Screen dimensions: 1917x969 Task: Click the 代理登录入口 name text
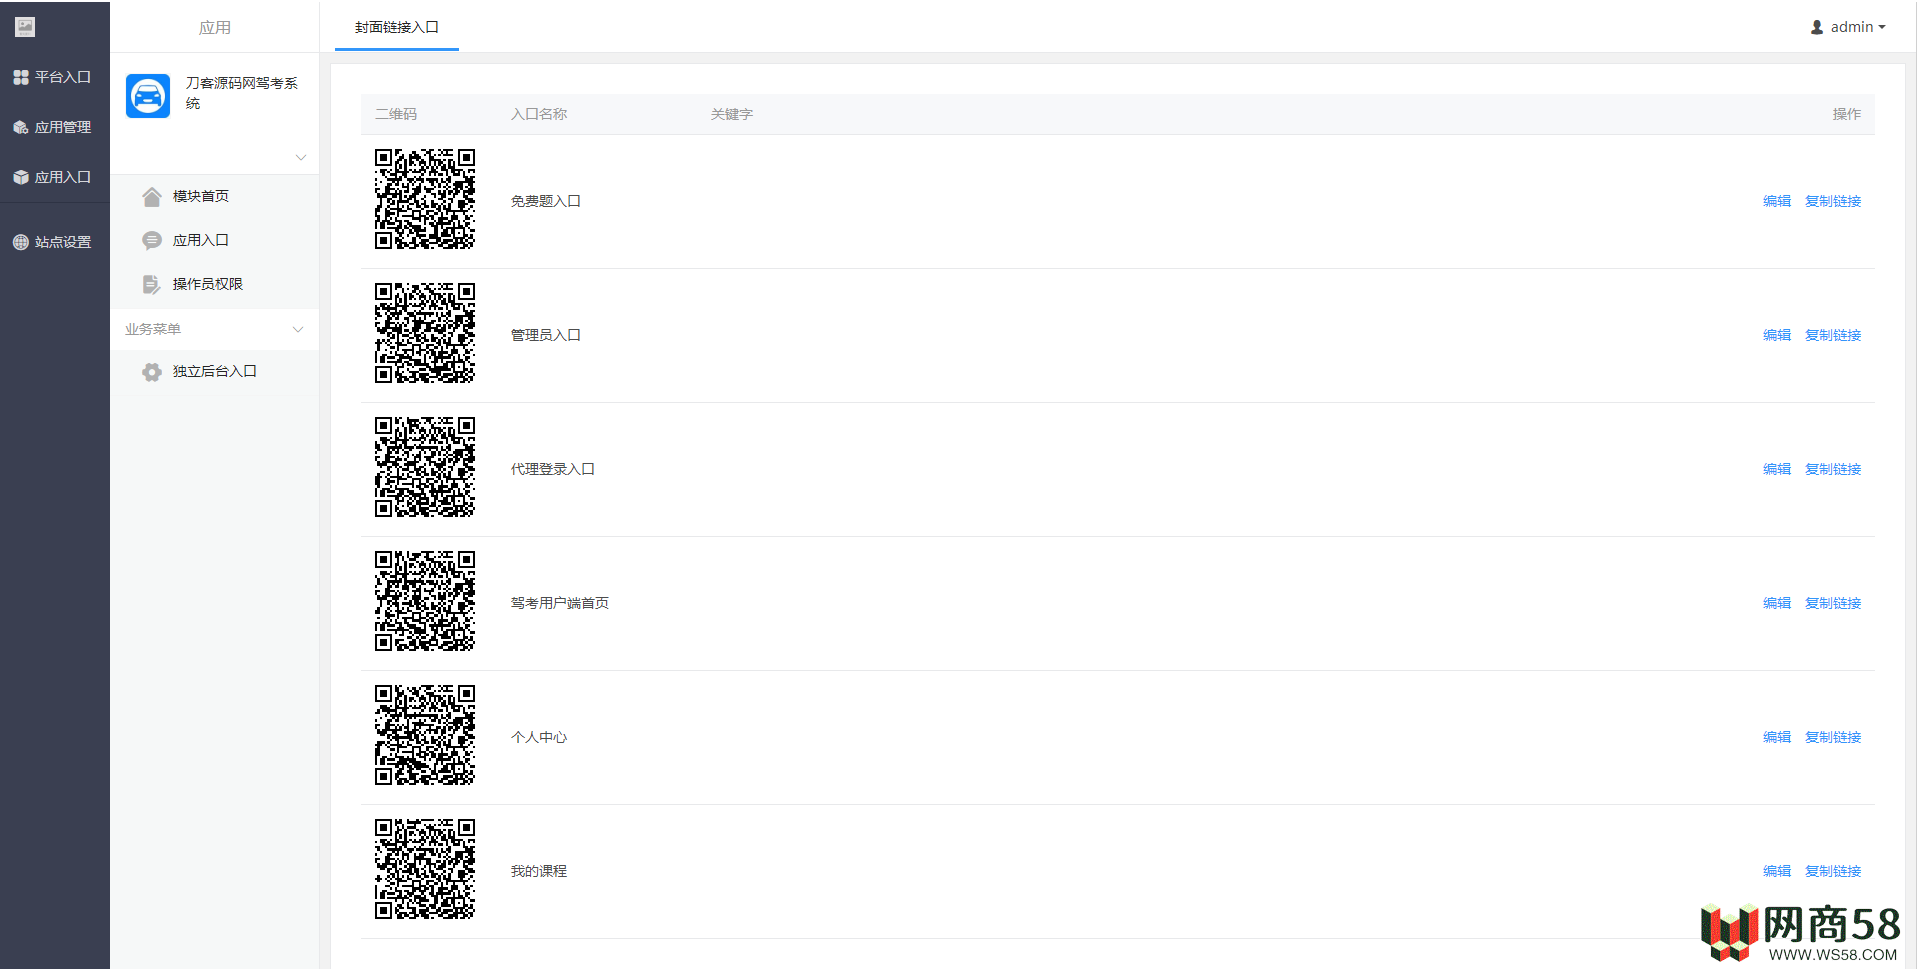pyautogui.click(x=553, y=469)
